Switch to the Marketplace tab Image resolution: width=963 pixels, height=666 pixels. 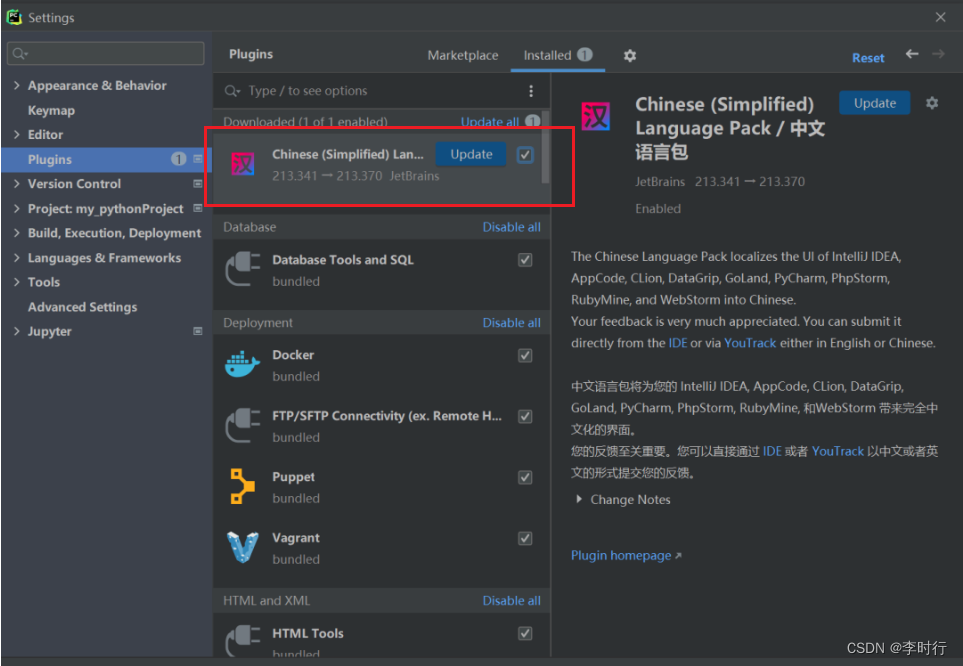pyautogui.click(x=462, y=55)
